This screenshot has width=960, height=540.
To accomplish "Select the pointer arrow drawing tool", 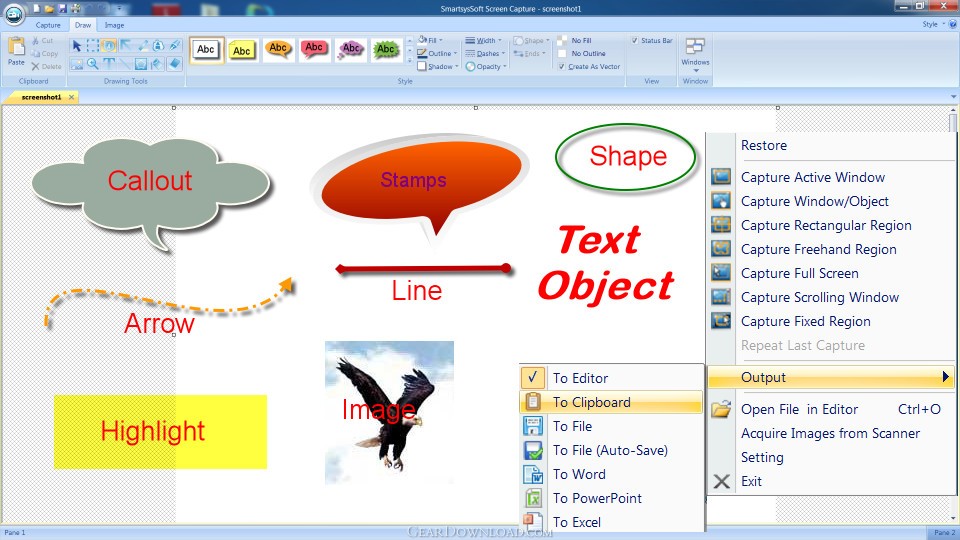I will pos(77,46).
